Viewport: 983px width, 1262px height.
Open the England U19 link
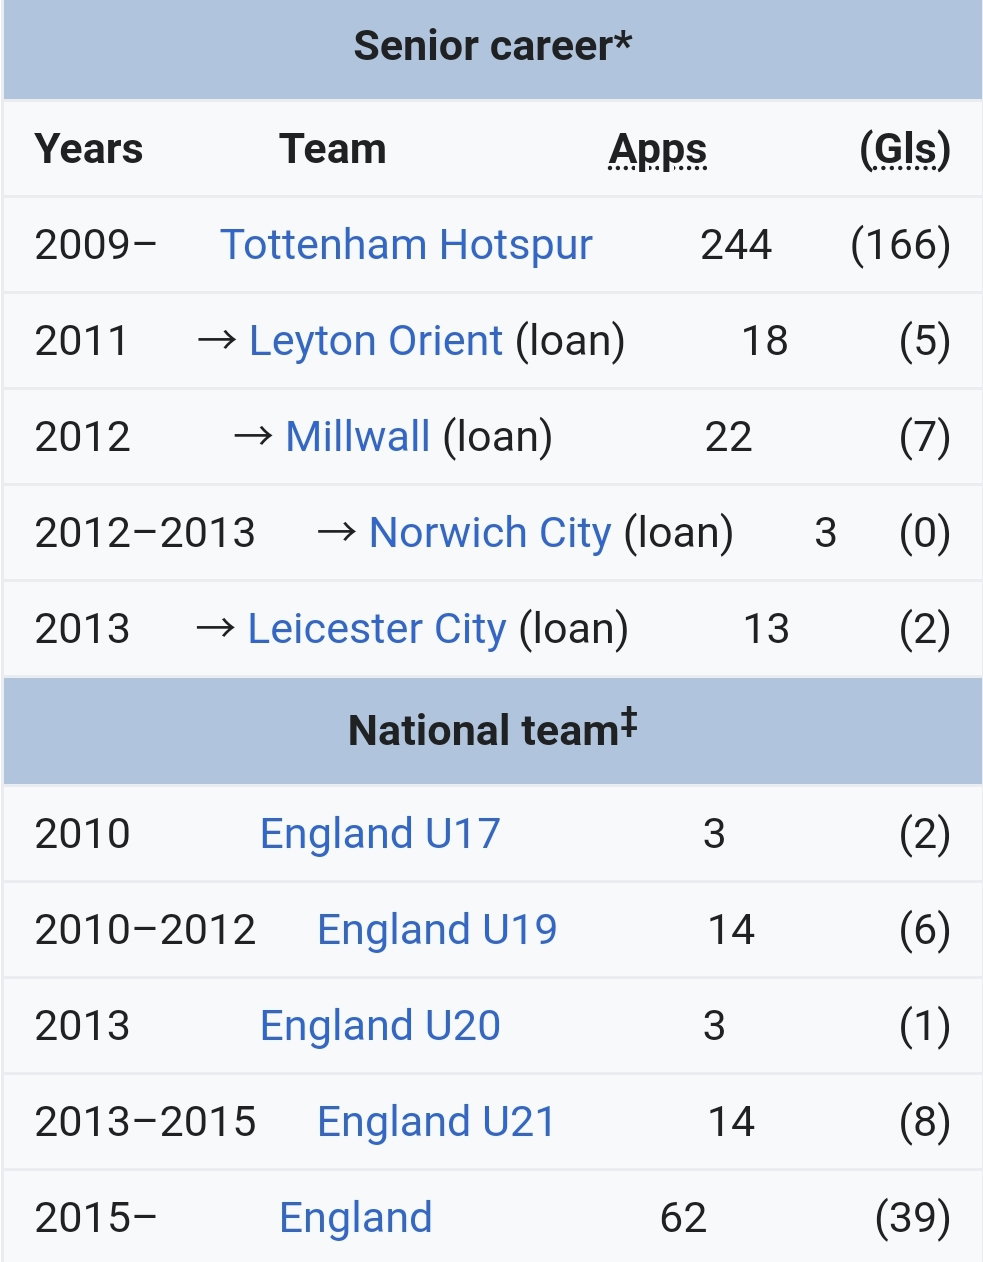point(437,929)
